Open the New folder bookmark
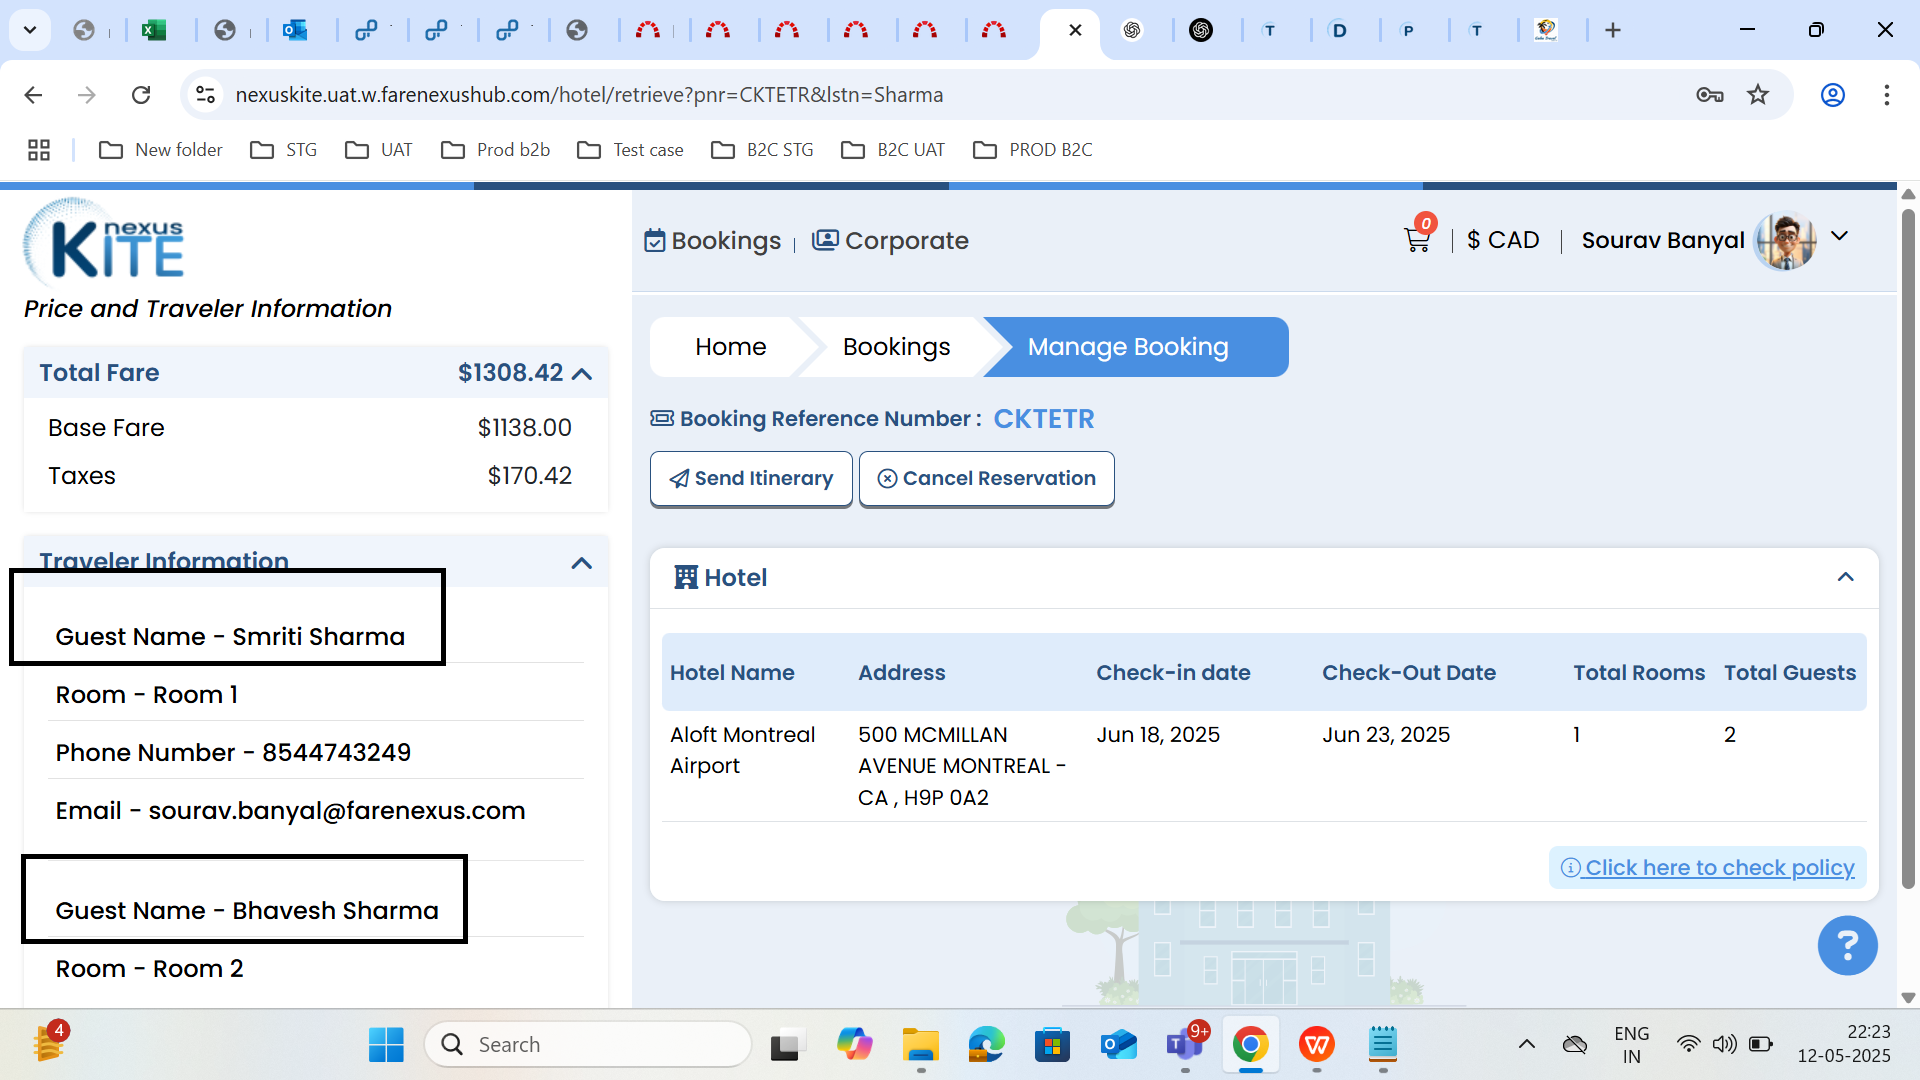 pyautogui.click(x=161, y=150)
